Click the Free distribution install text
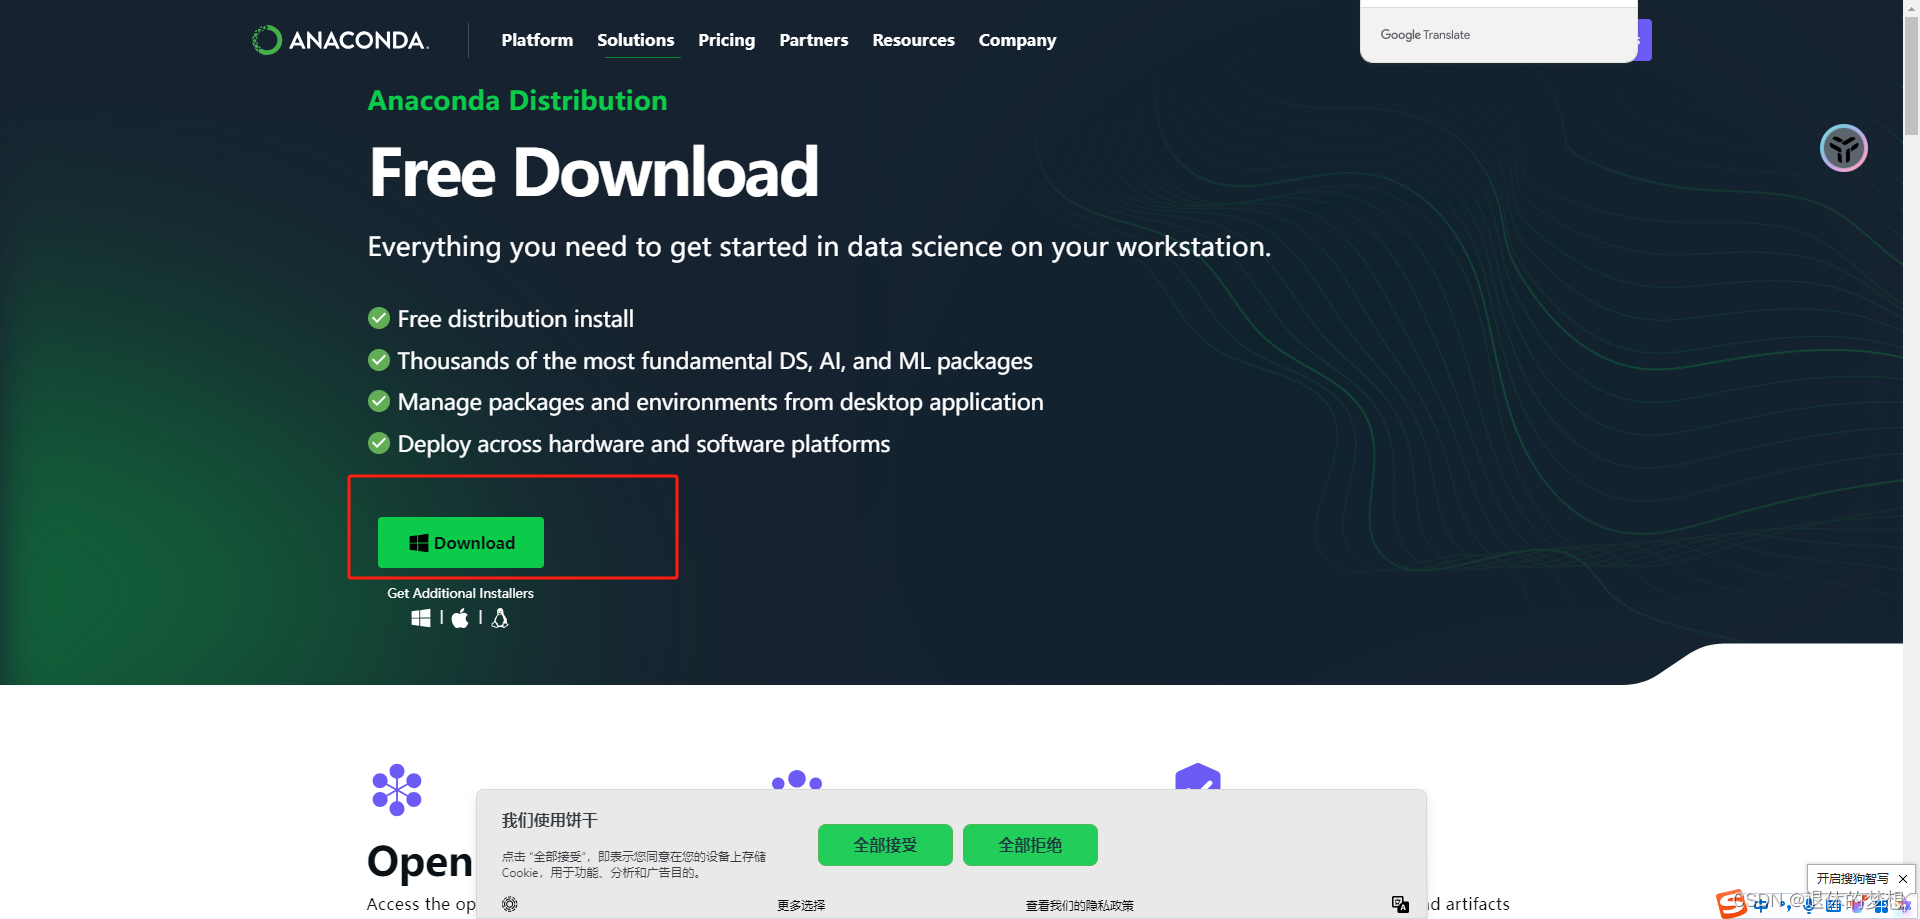 click(515, 319)
